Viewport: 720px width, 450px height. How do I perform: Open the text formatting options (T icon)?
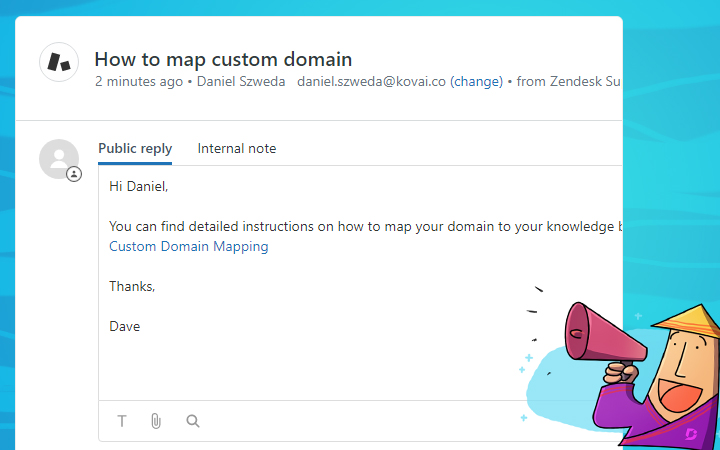point(122,421)
